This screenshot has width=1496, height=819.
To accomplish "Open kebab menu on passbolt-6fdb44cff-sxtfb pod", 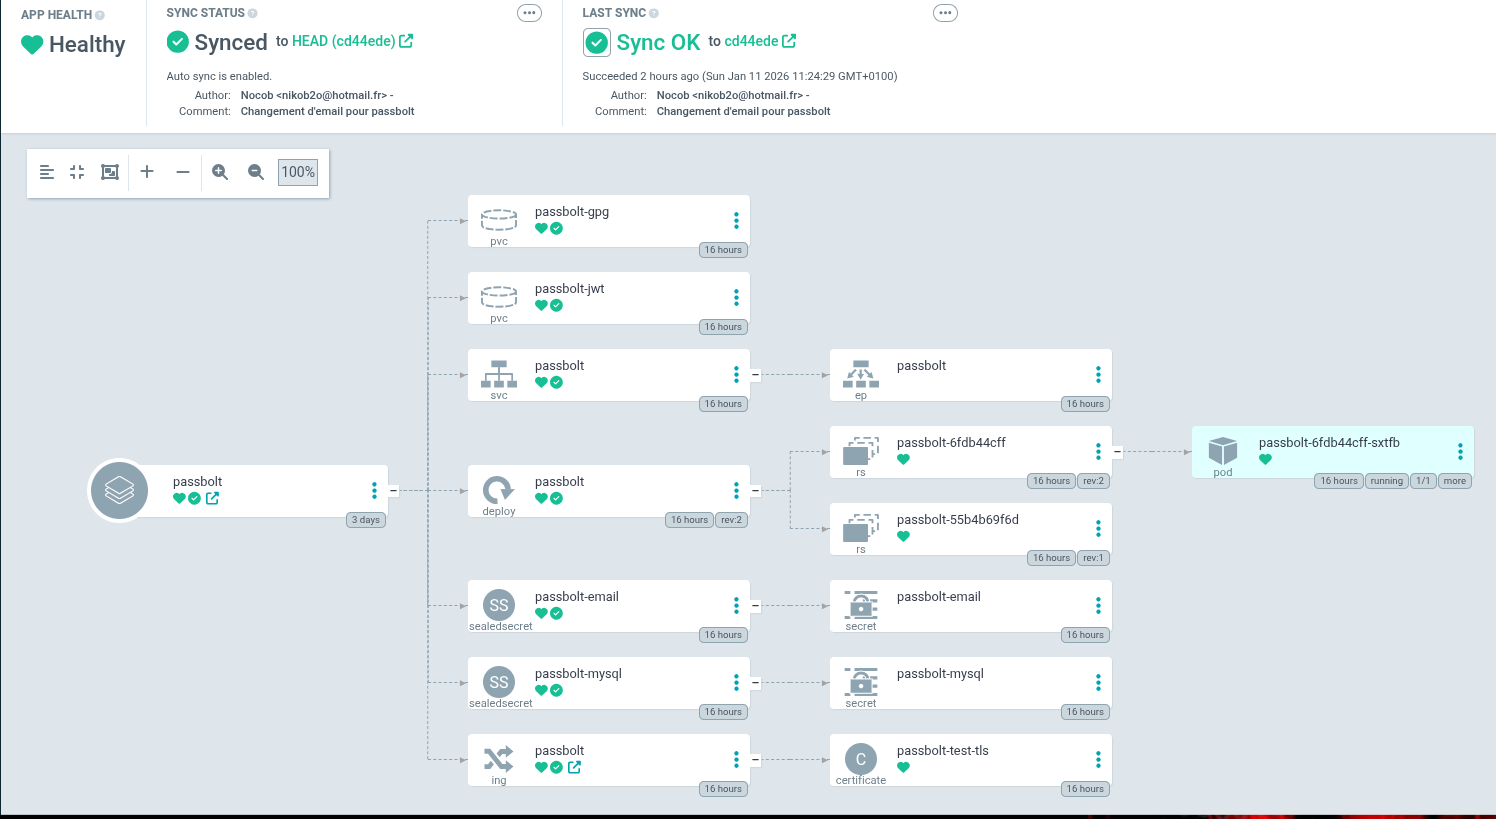I will coord(1460,452).
